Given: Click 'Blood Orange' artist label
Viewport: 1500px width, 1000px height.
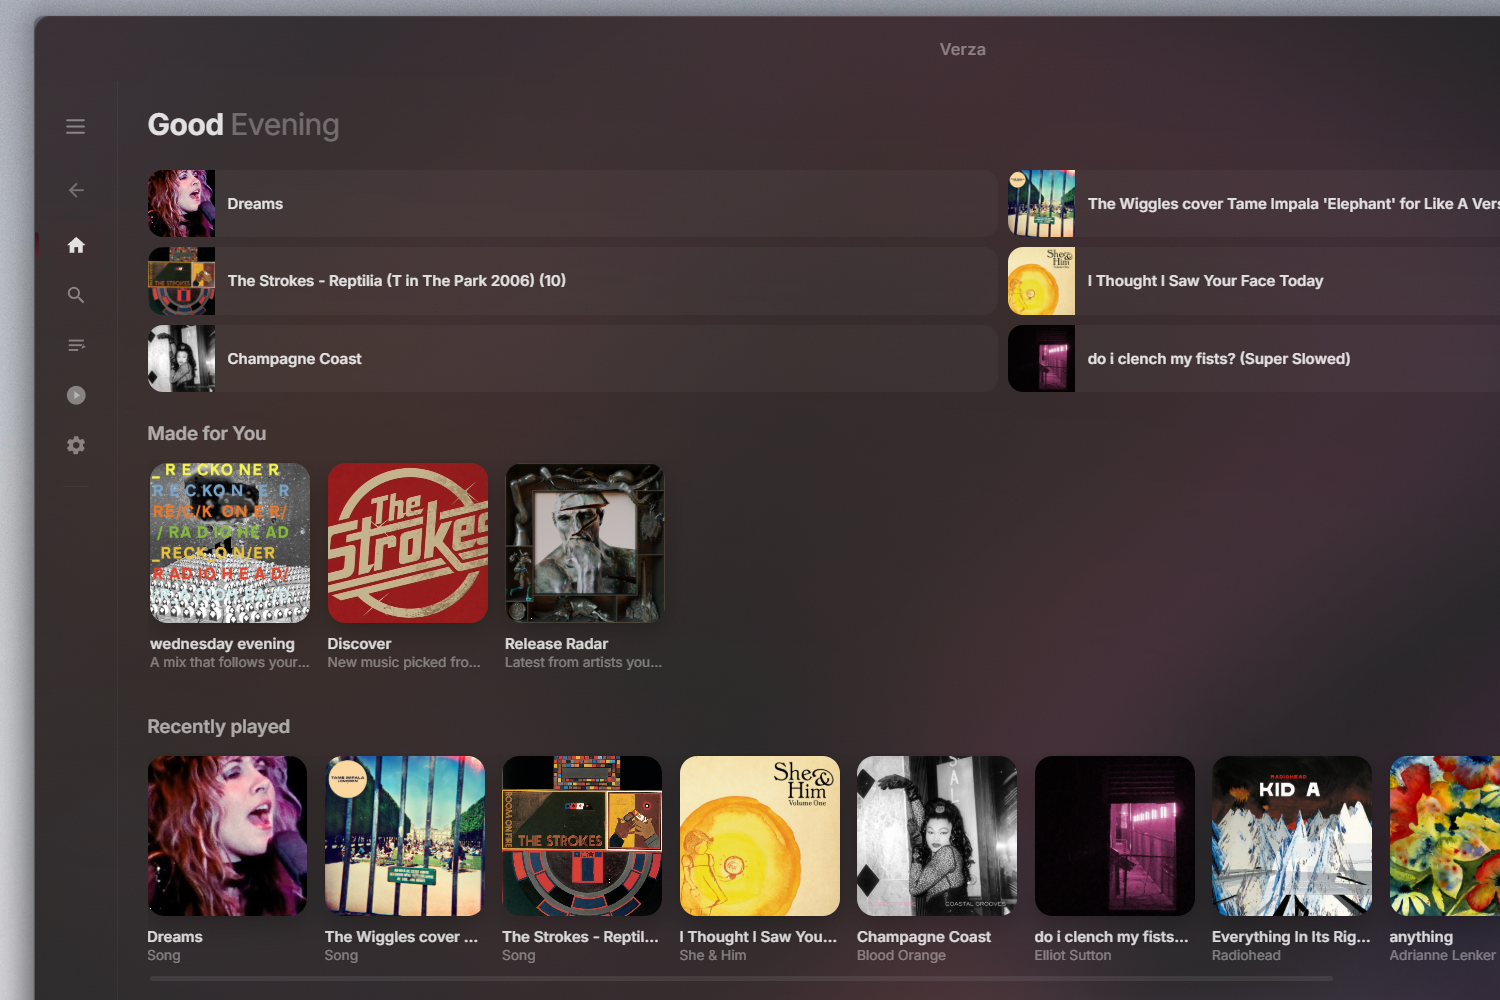Looking at the screenshot, I should 901,955.
